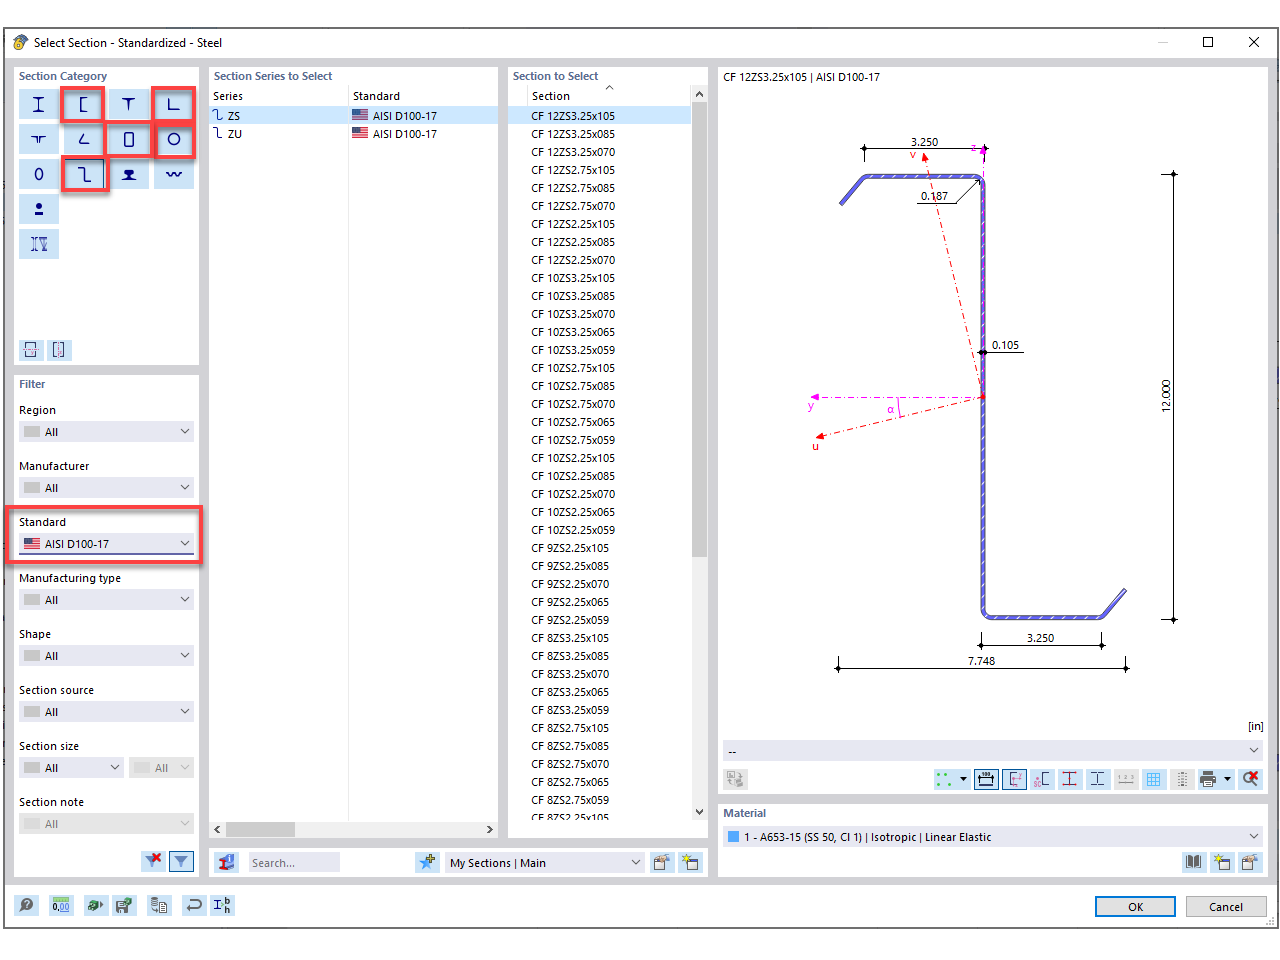The image size is (1280, 960).
Task: Toggle shear center display icon
Action: [x=1042, y=779]
